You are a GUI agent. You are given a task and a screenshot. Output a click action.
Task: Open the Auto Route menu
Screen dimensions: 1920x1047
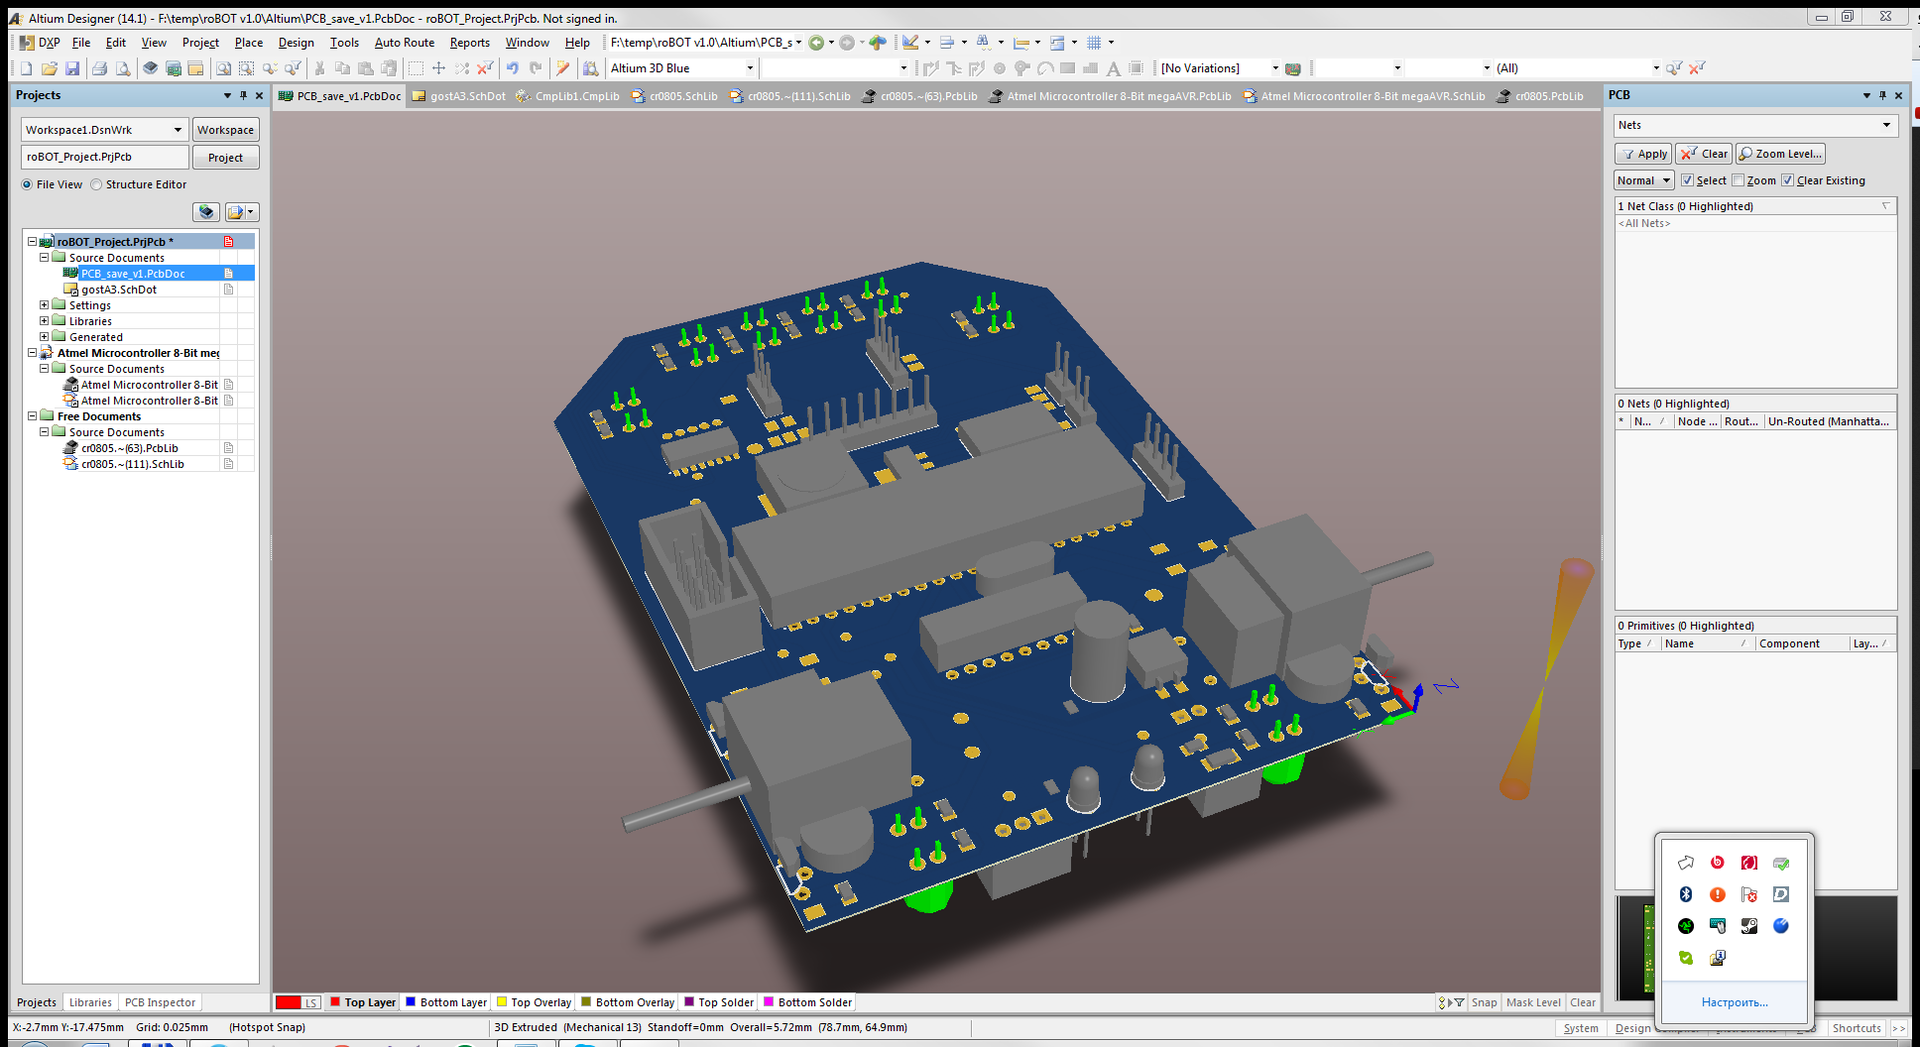tap(404, 42)
